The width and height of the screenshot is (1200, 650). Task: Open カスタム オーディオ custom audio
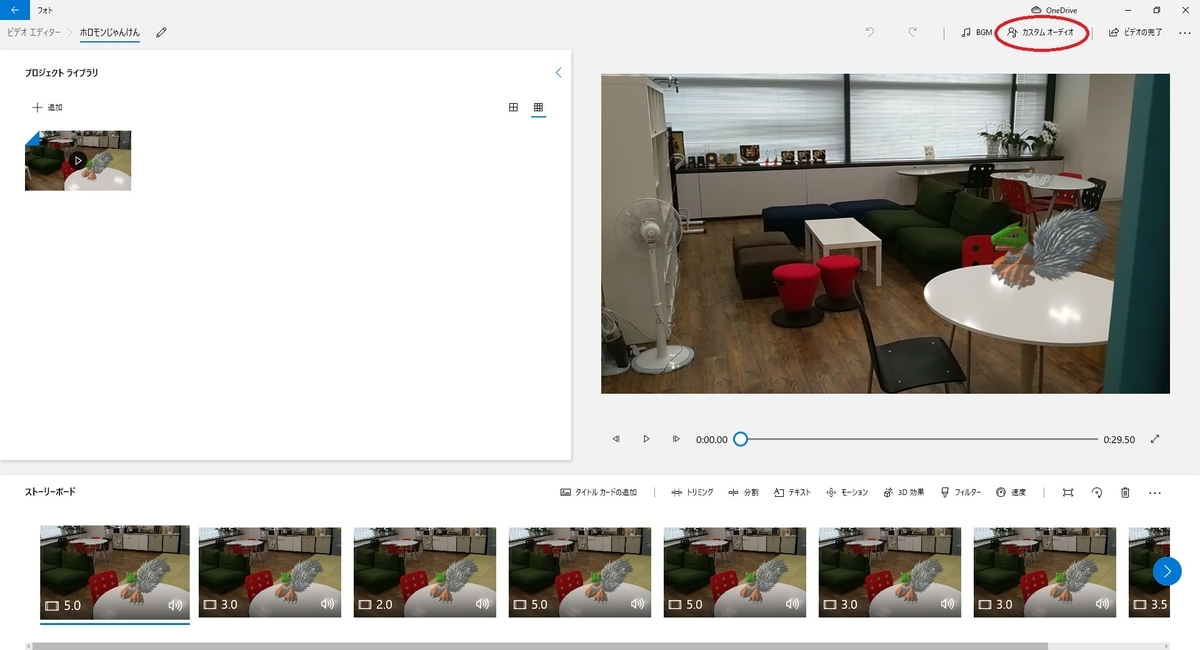(x=1041, y=32)
